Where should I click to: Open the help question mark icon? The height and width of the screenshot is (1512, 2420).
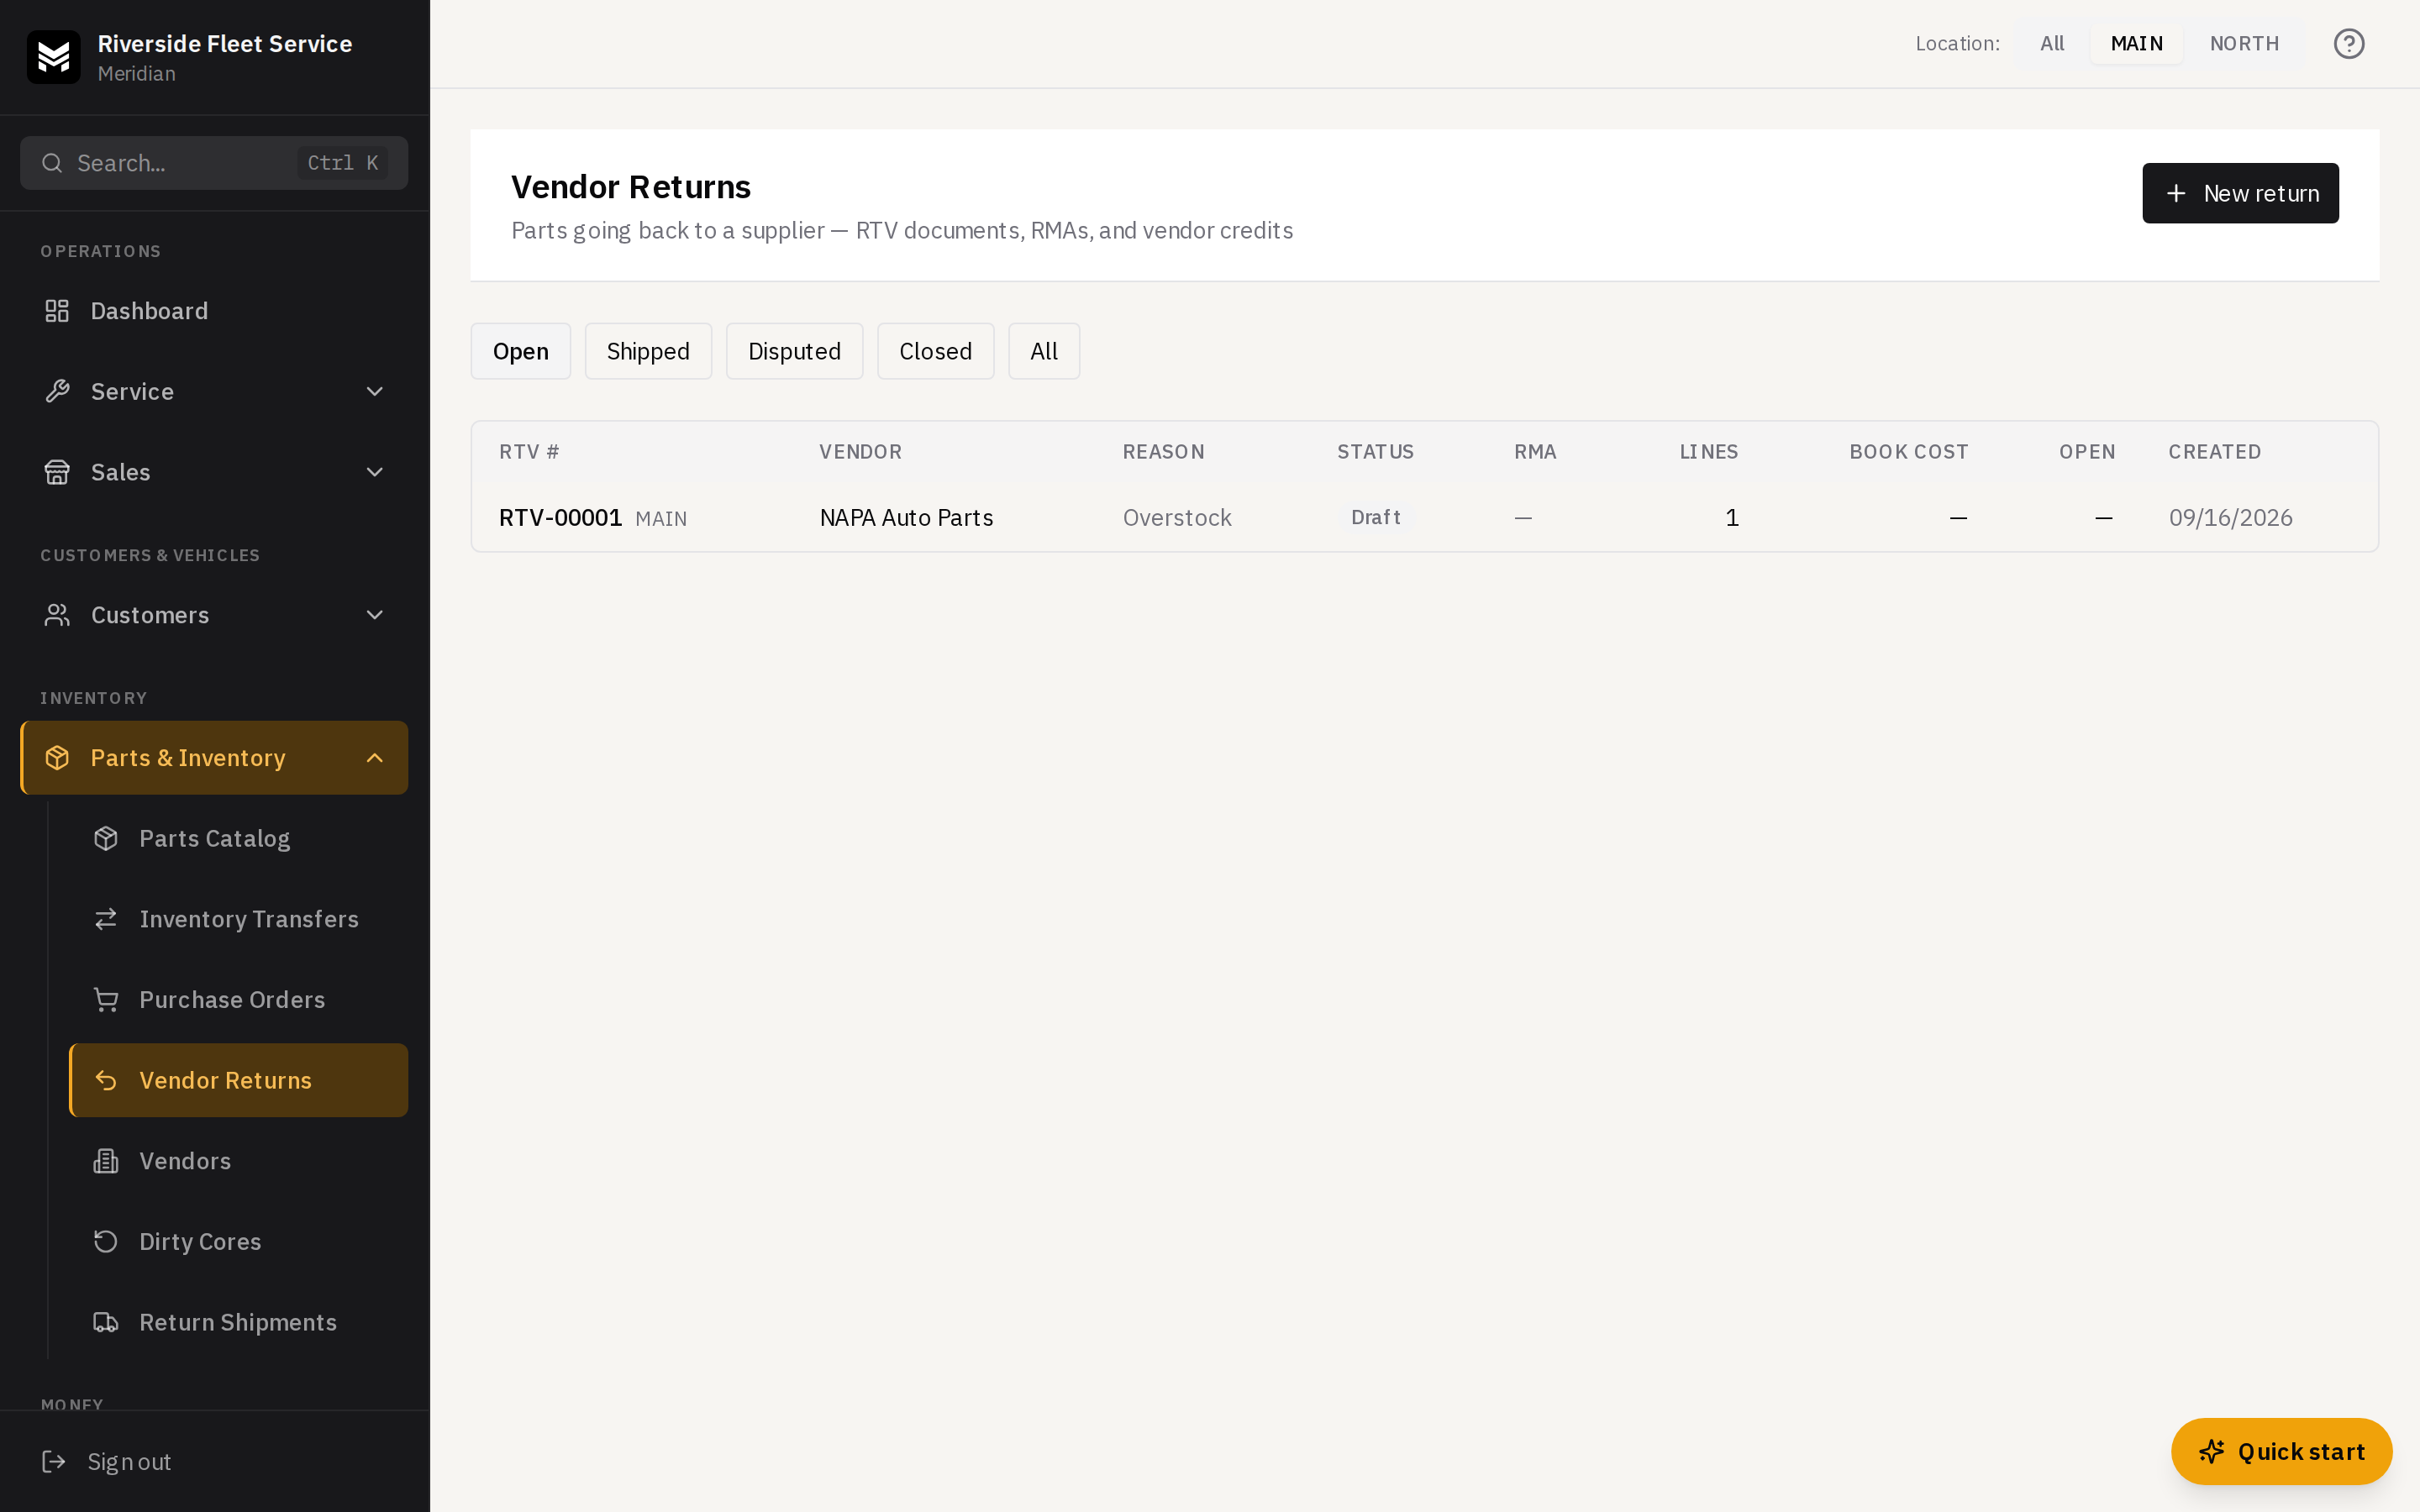coord(2348,44)
